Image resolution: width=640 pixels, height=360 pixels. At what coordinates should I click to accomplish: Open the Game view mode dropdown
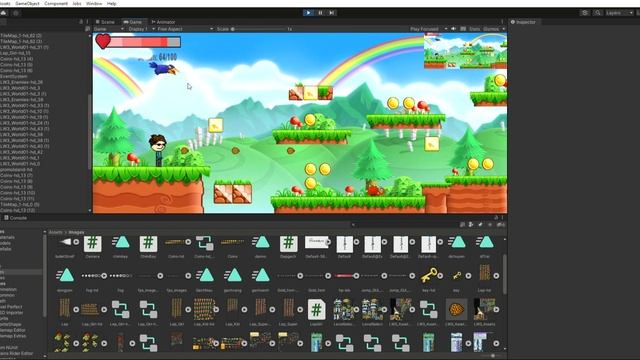109,29
